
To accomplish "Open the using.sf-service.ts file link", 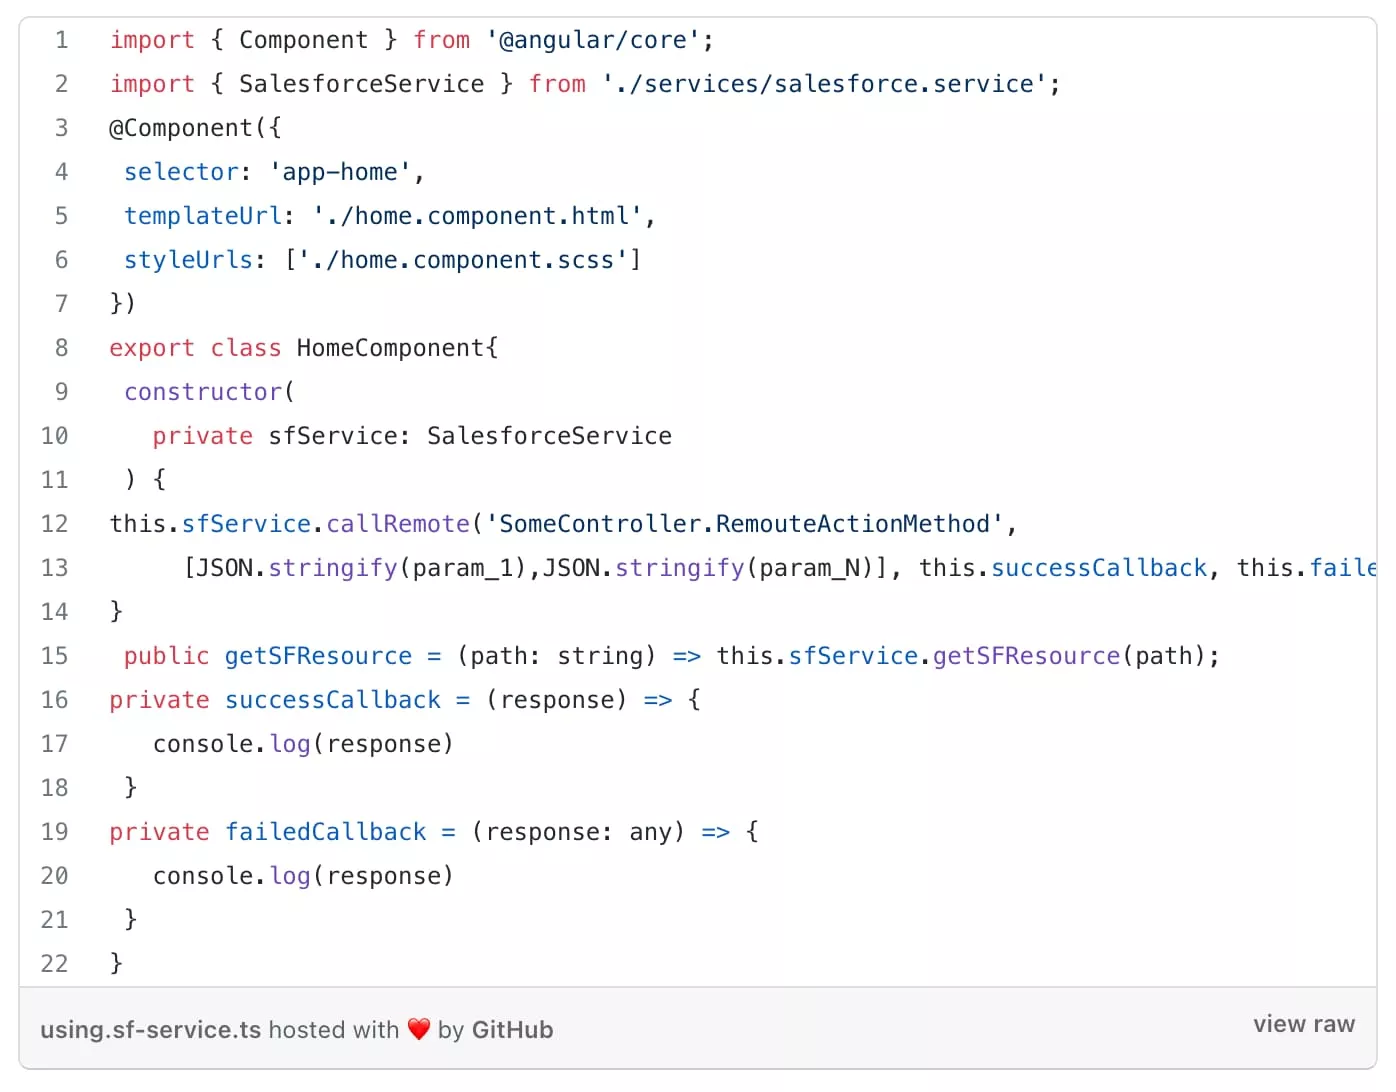I will 150,1030.
